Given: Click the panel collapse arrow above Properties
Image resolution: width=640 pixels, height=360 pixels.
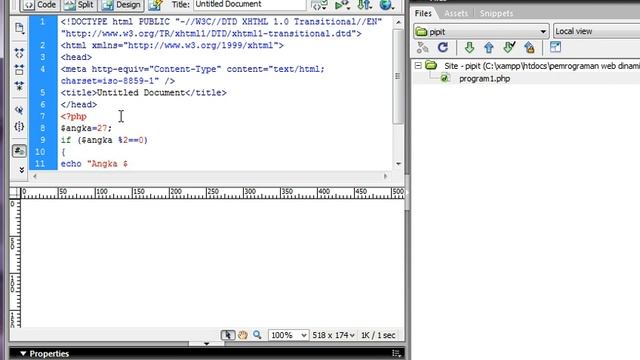Looking at the screenshot, I should point(207,344).
